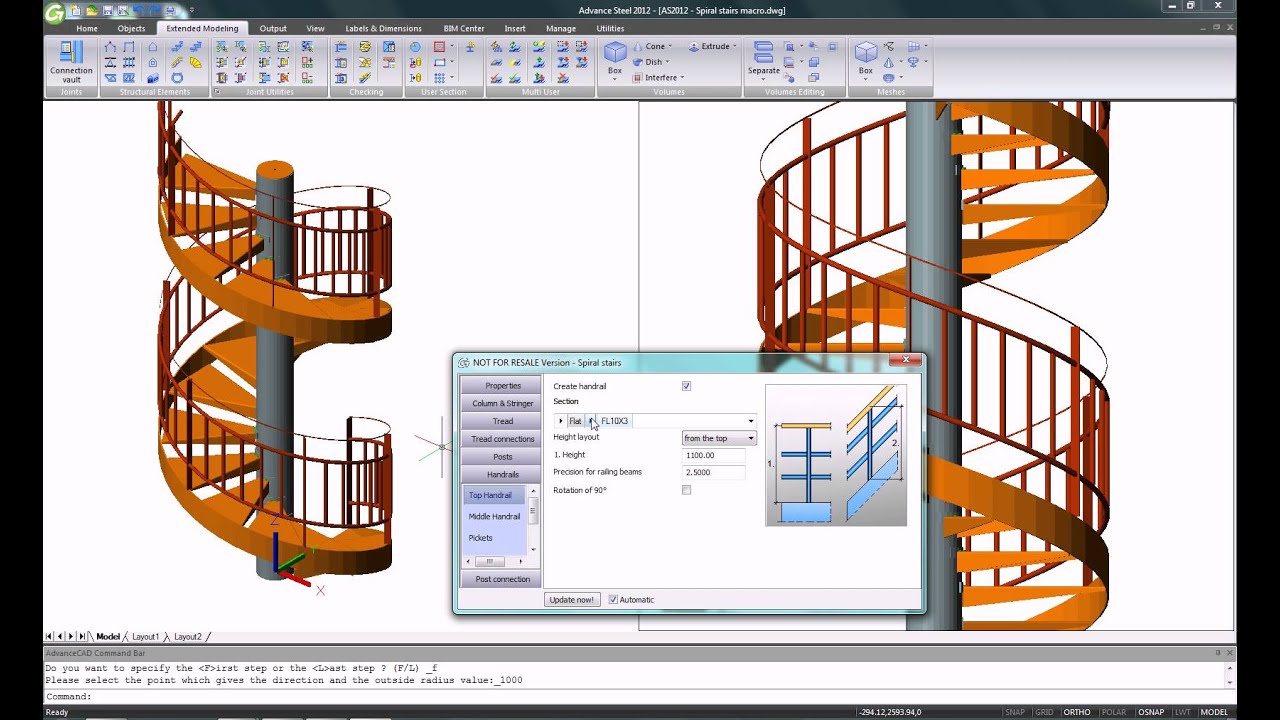Switch to the Layout1 tab

click(x=145, y=636)
